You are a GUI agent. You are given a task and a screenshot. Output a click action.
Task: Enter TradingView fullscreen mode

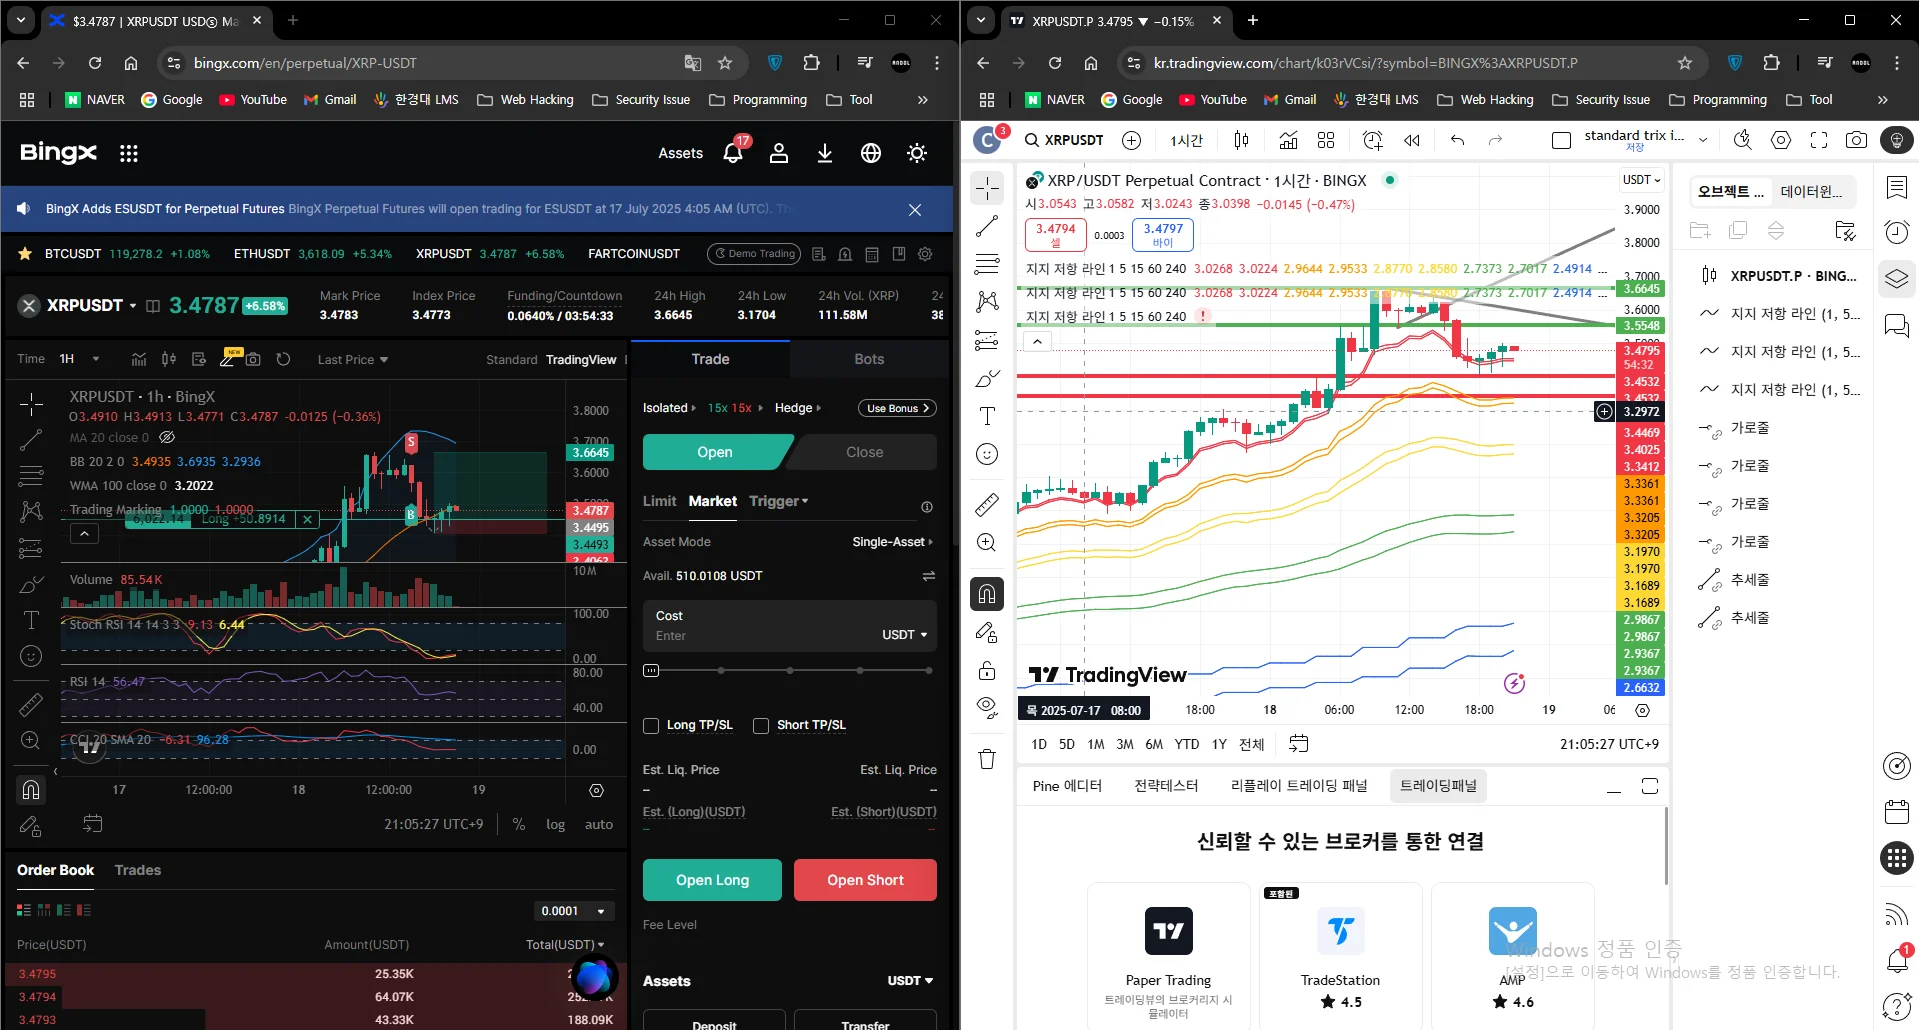point(1819,140)
